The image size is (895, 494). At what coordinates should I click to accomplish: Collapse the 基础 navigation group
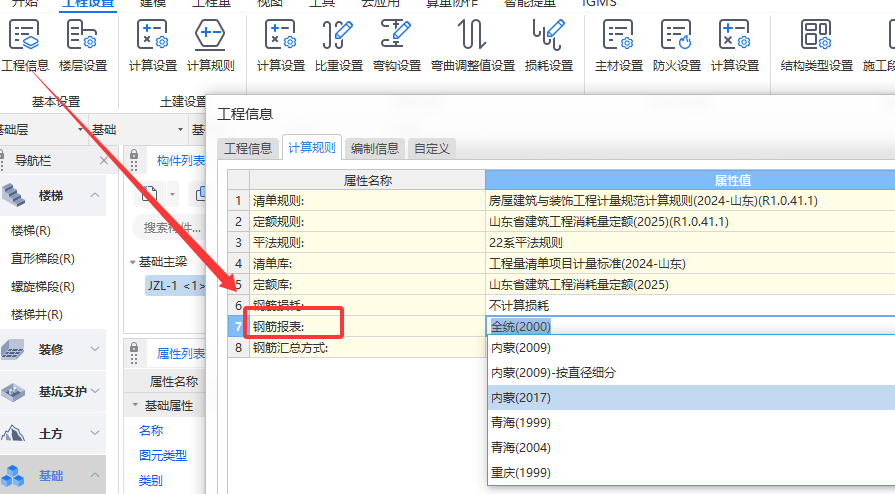pos(95,475)
